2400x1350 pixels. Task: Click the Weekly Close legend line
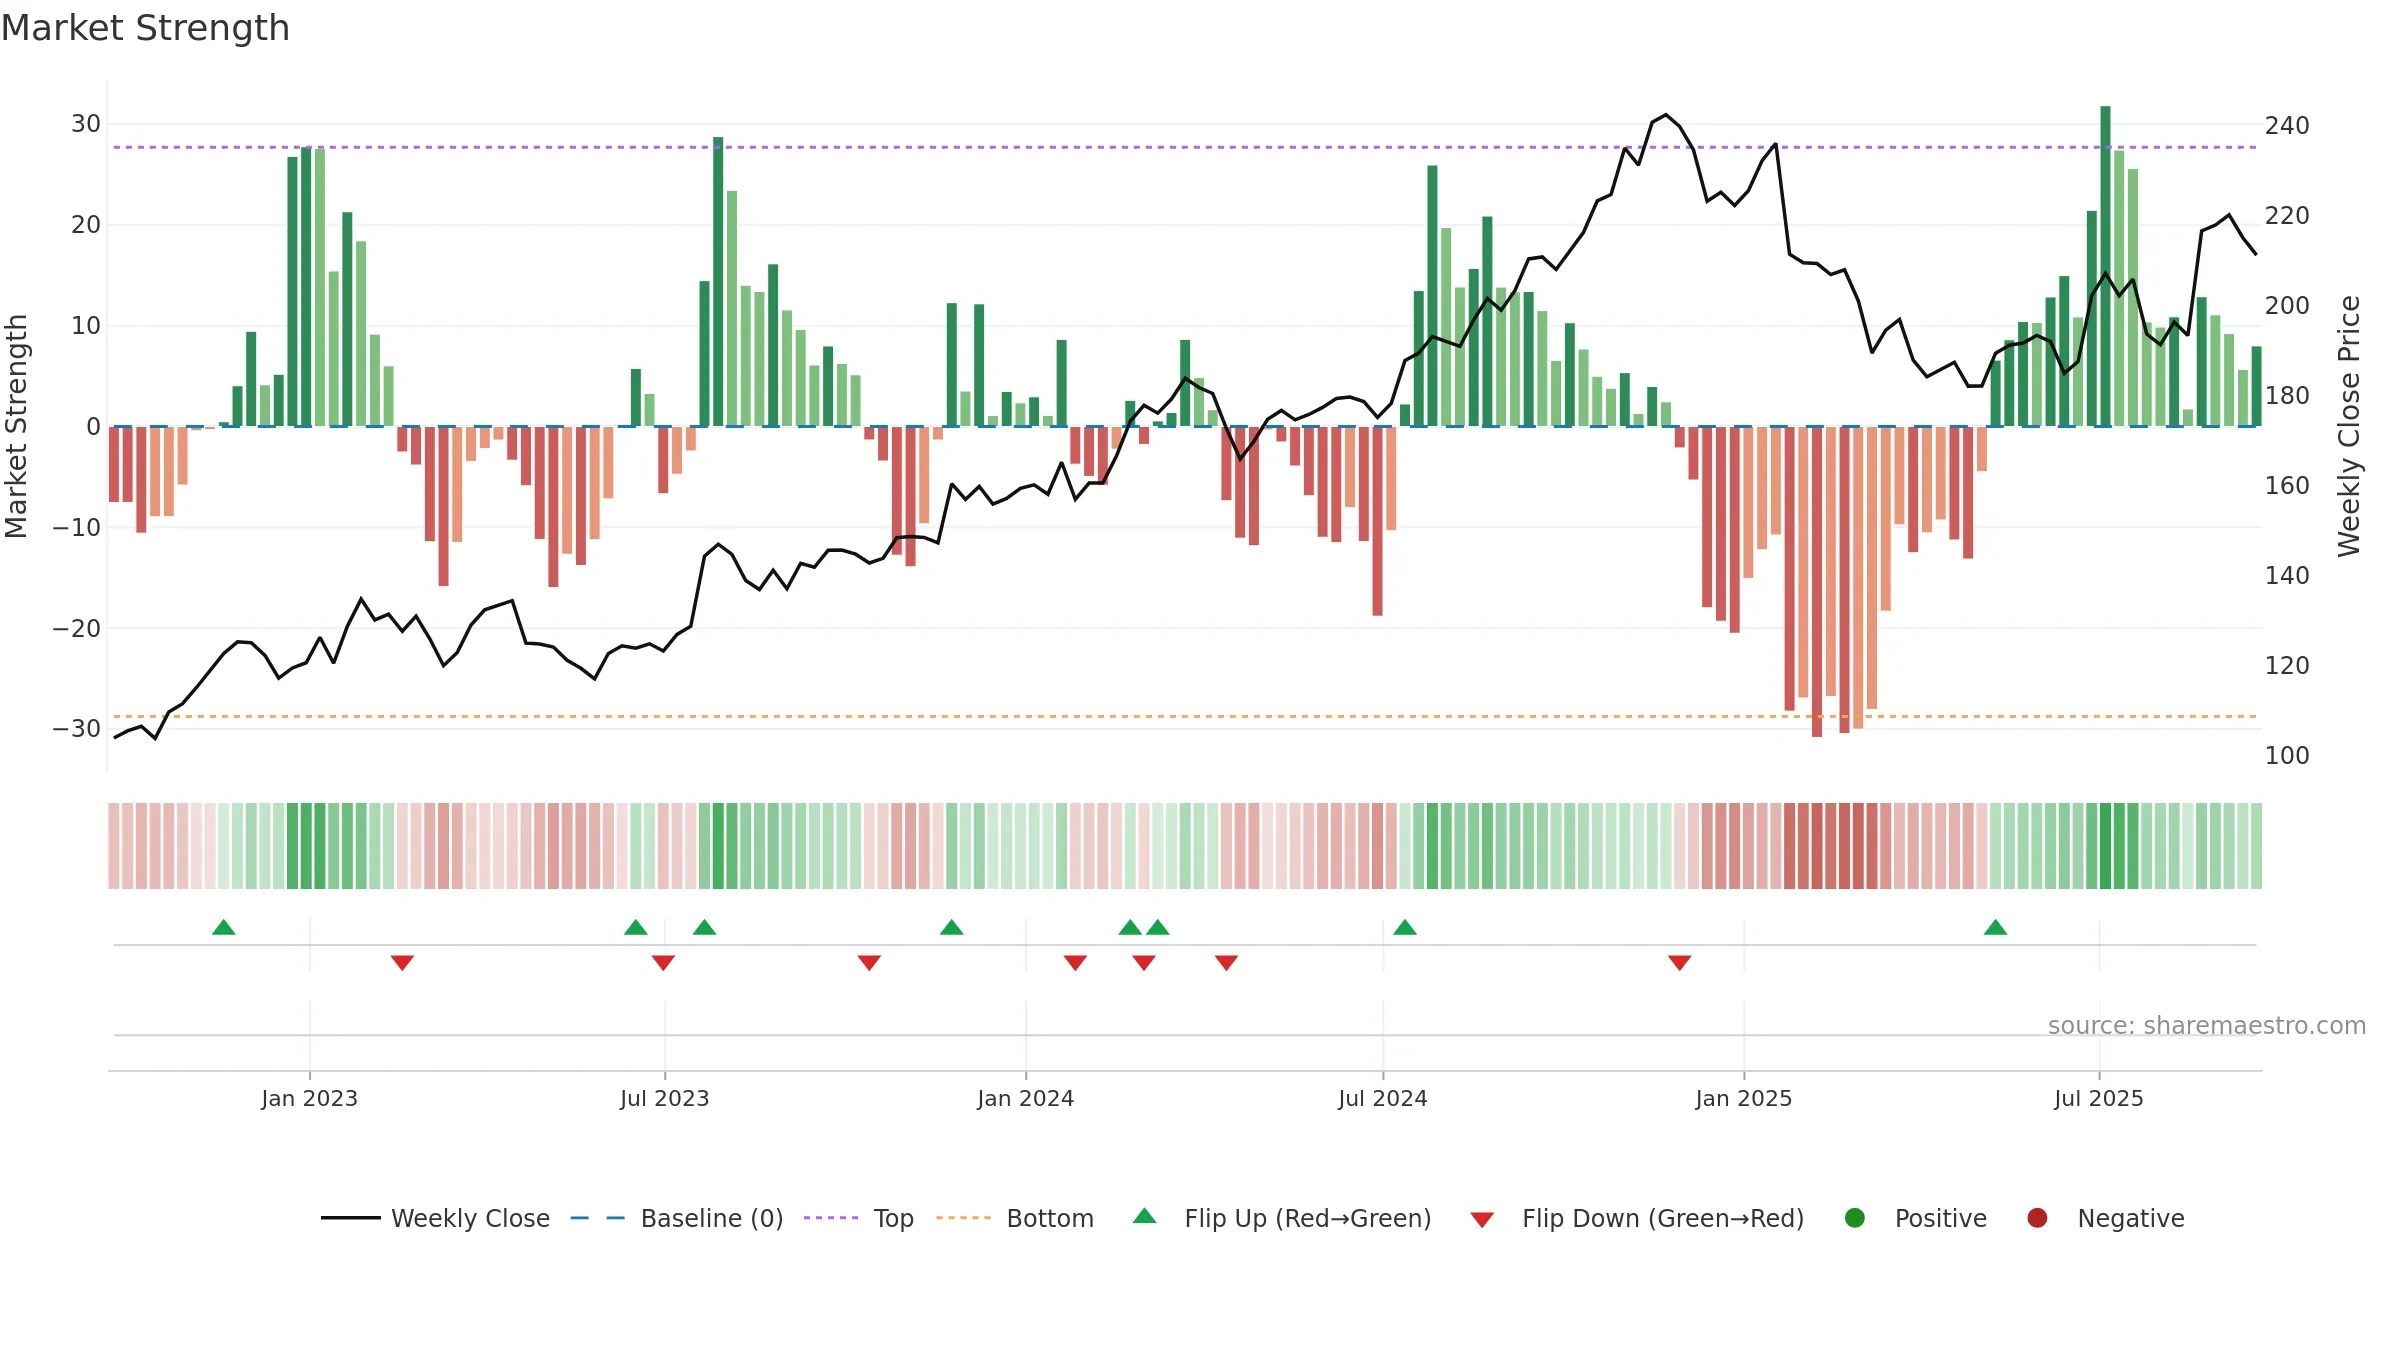[x=350, y=1218]
